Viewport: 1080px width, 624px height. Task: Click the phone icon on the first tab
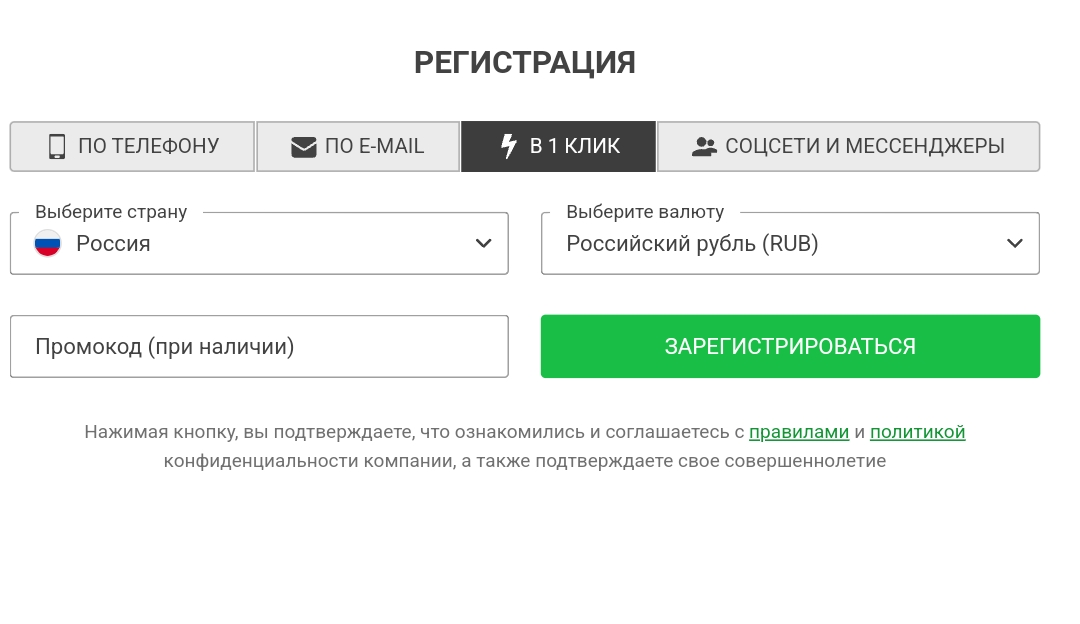pos(57,146)
